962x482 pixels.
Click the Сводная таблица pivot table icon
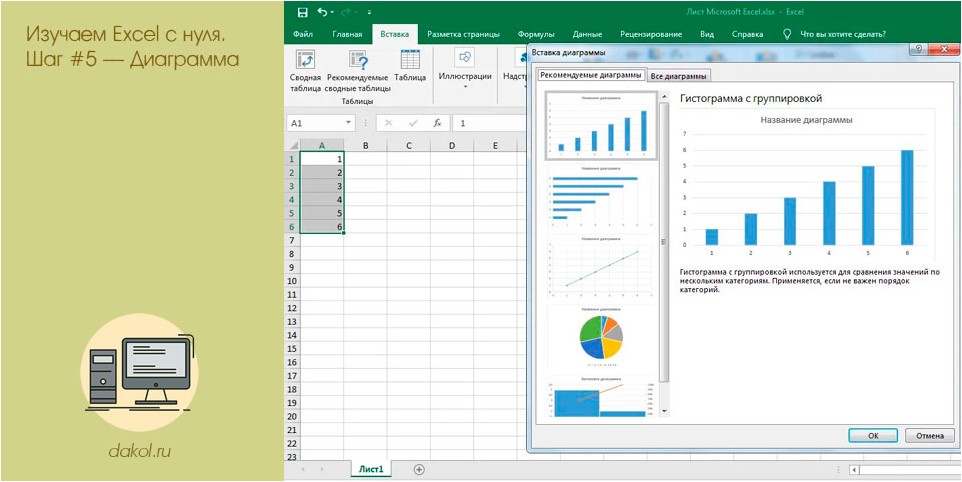click(306, 59)
